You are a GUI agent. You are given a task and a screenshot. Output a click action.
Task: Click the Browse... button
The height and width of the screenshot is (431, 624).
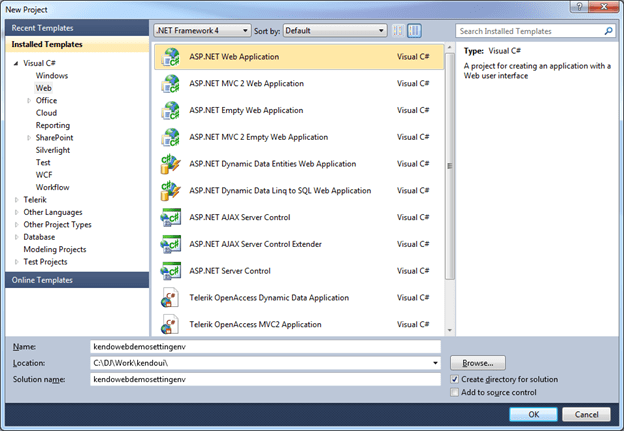[478, 363]
